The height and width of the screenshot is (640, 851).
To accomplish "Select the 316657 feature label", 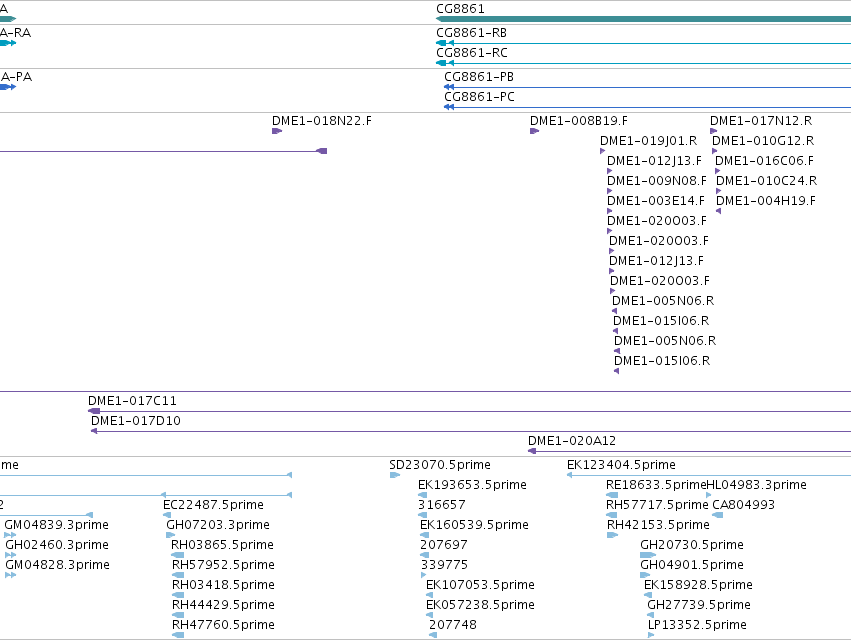I will tap(442, 505).
